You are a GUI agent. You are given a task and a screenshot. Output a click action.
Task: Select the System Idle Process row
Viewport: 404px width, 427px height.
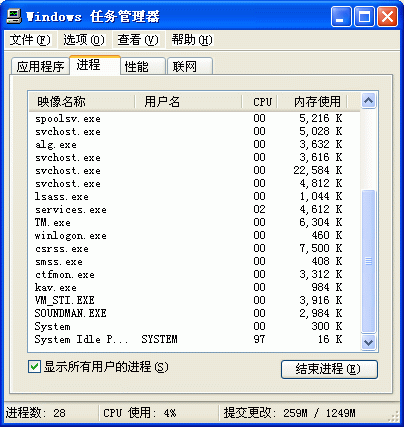coord(194,339)
